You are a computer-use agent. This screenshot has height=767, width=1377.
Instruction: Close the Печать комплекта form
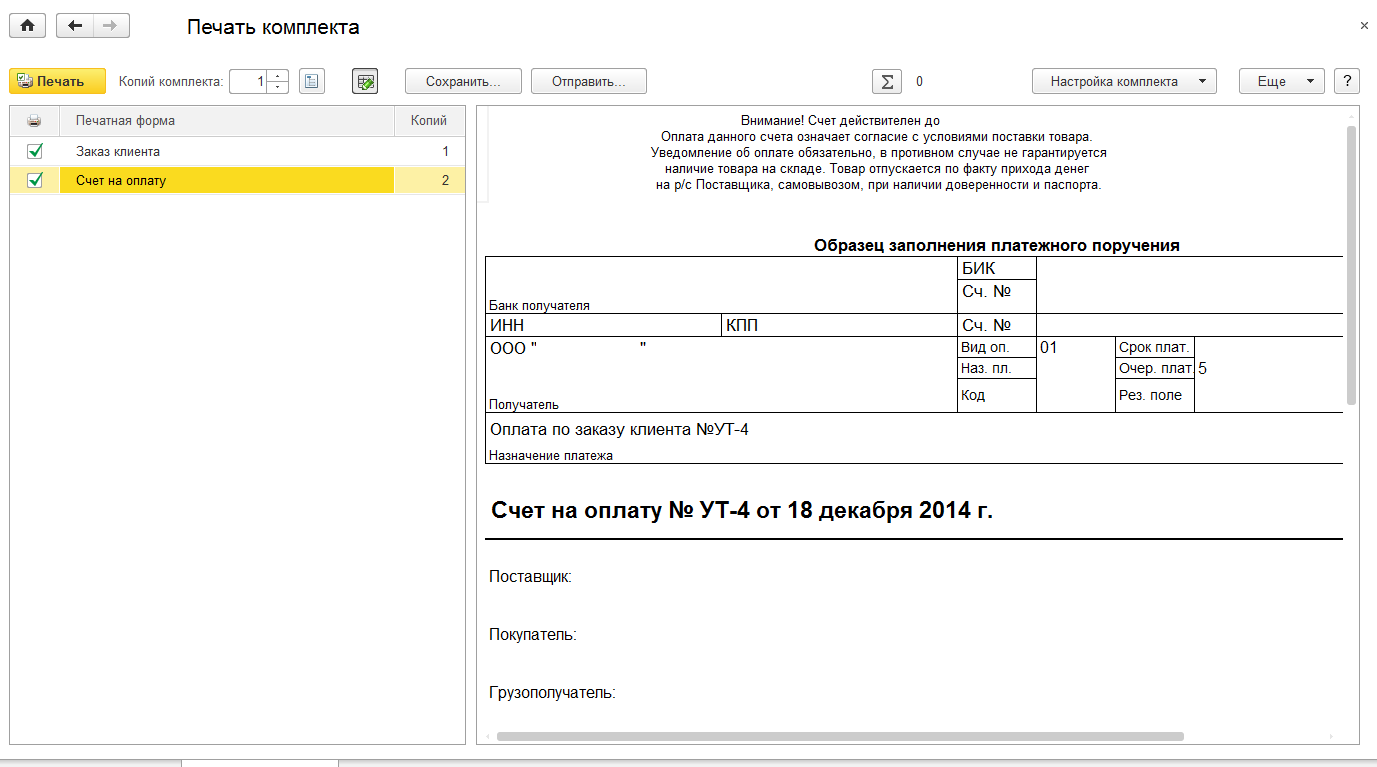point(1364,26)
